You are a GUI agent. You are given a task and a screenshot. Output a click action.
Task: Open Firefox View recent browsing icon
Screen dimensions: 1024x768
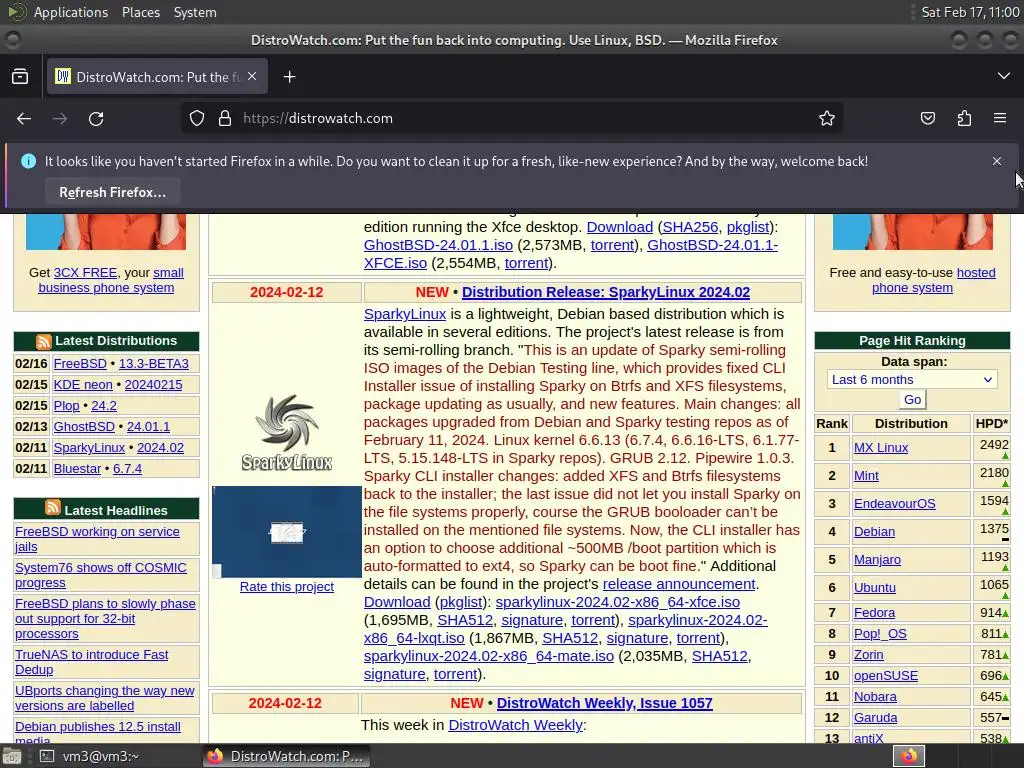[20, 77]
